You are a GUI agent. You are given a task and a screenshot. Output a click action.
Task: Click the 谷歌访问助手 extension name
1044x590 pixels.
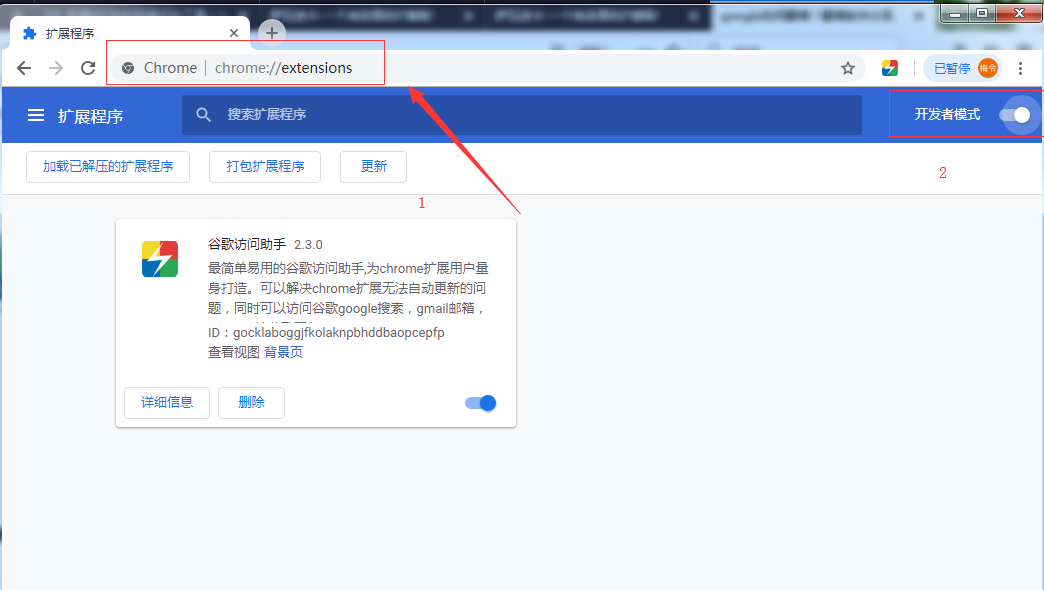click(x=247, y=244)
